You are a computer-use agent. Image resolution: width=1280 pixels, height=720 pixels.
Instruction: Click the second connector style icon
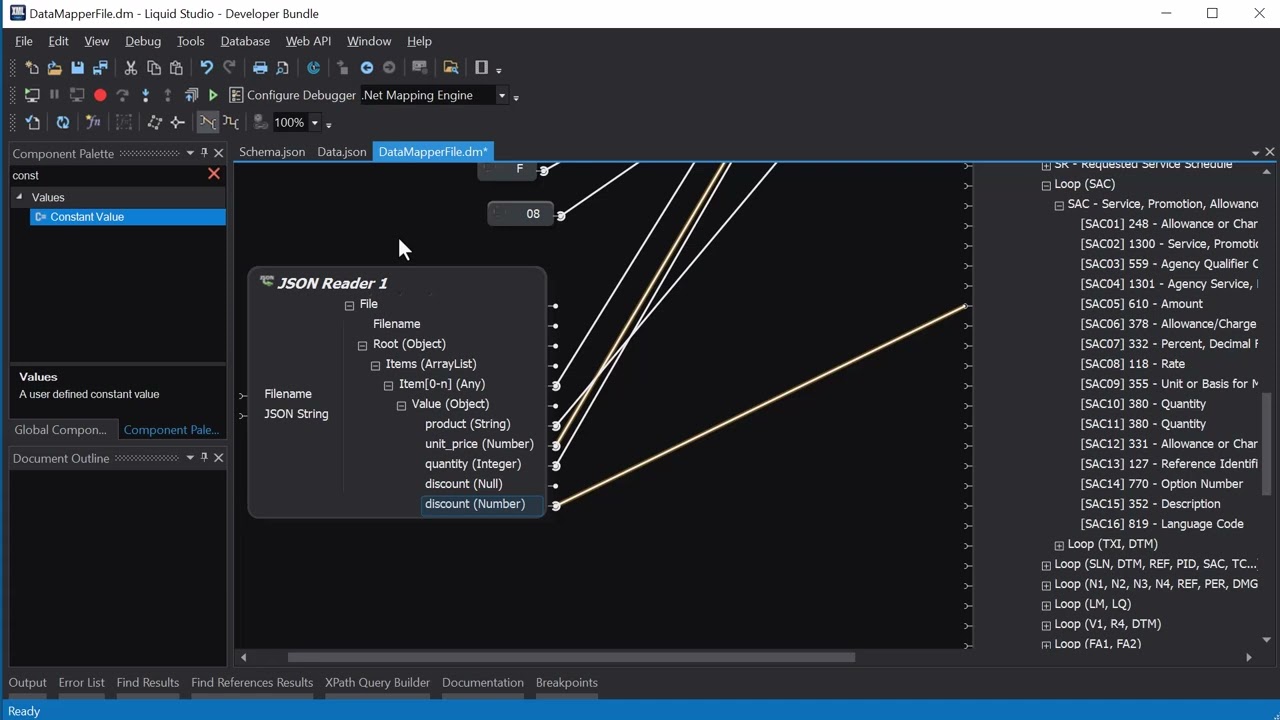(231, 122)
